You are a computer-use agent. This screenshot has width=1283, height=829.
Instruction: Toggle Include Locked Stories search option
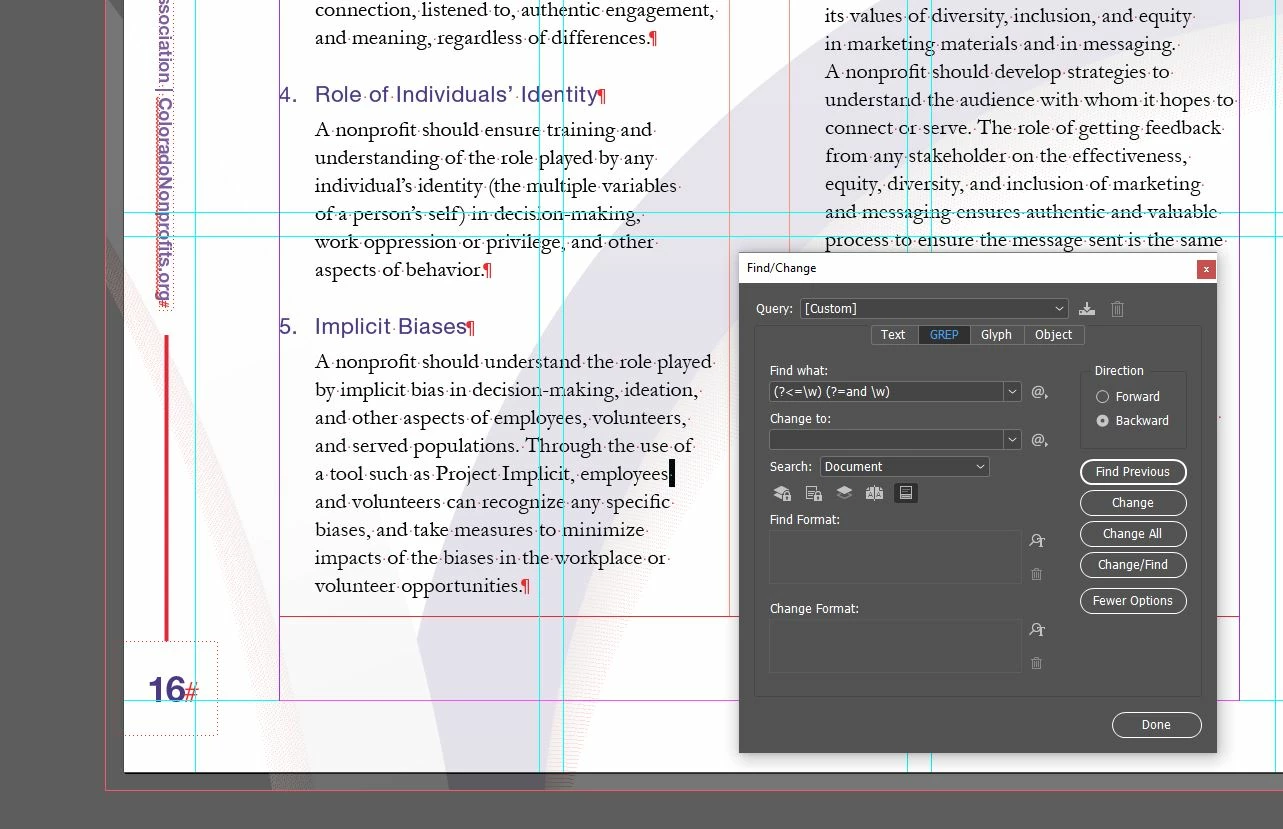pos(814,493)
